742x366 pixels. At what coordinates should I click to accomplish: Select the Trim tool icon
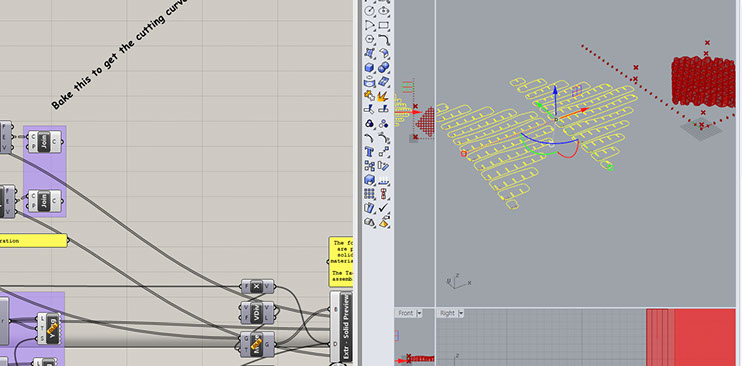tap(370, 109)
